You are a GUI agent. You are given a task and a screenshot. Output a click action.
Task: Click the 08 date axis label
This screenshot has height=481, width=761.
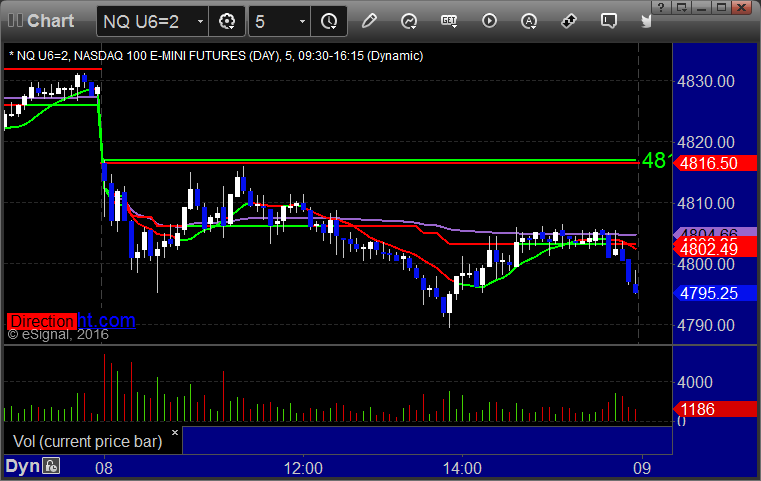coord(104,468)
